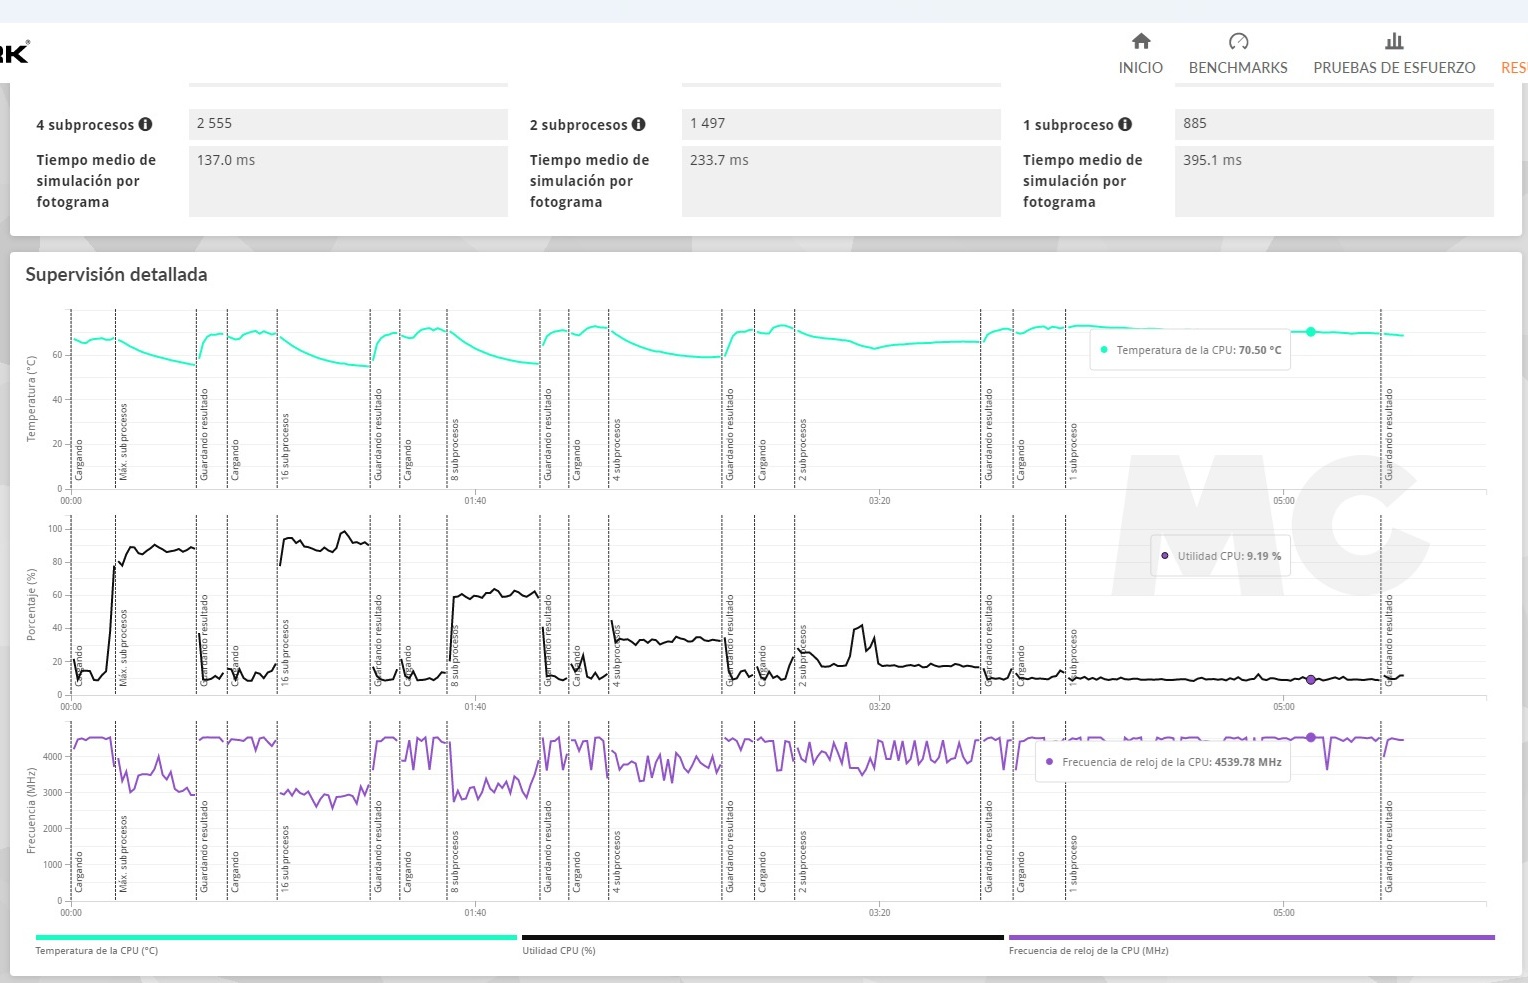
Task: Click the Supervisión detallada section heading
Action: (116, 275)
